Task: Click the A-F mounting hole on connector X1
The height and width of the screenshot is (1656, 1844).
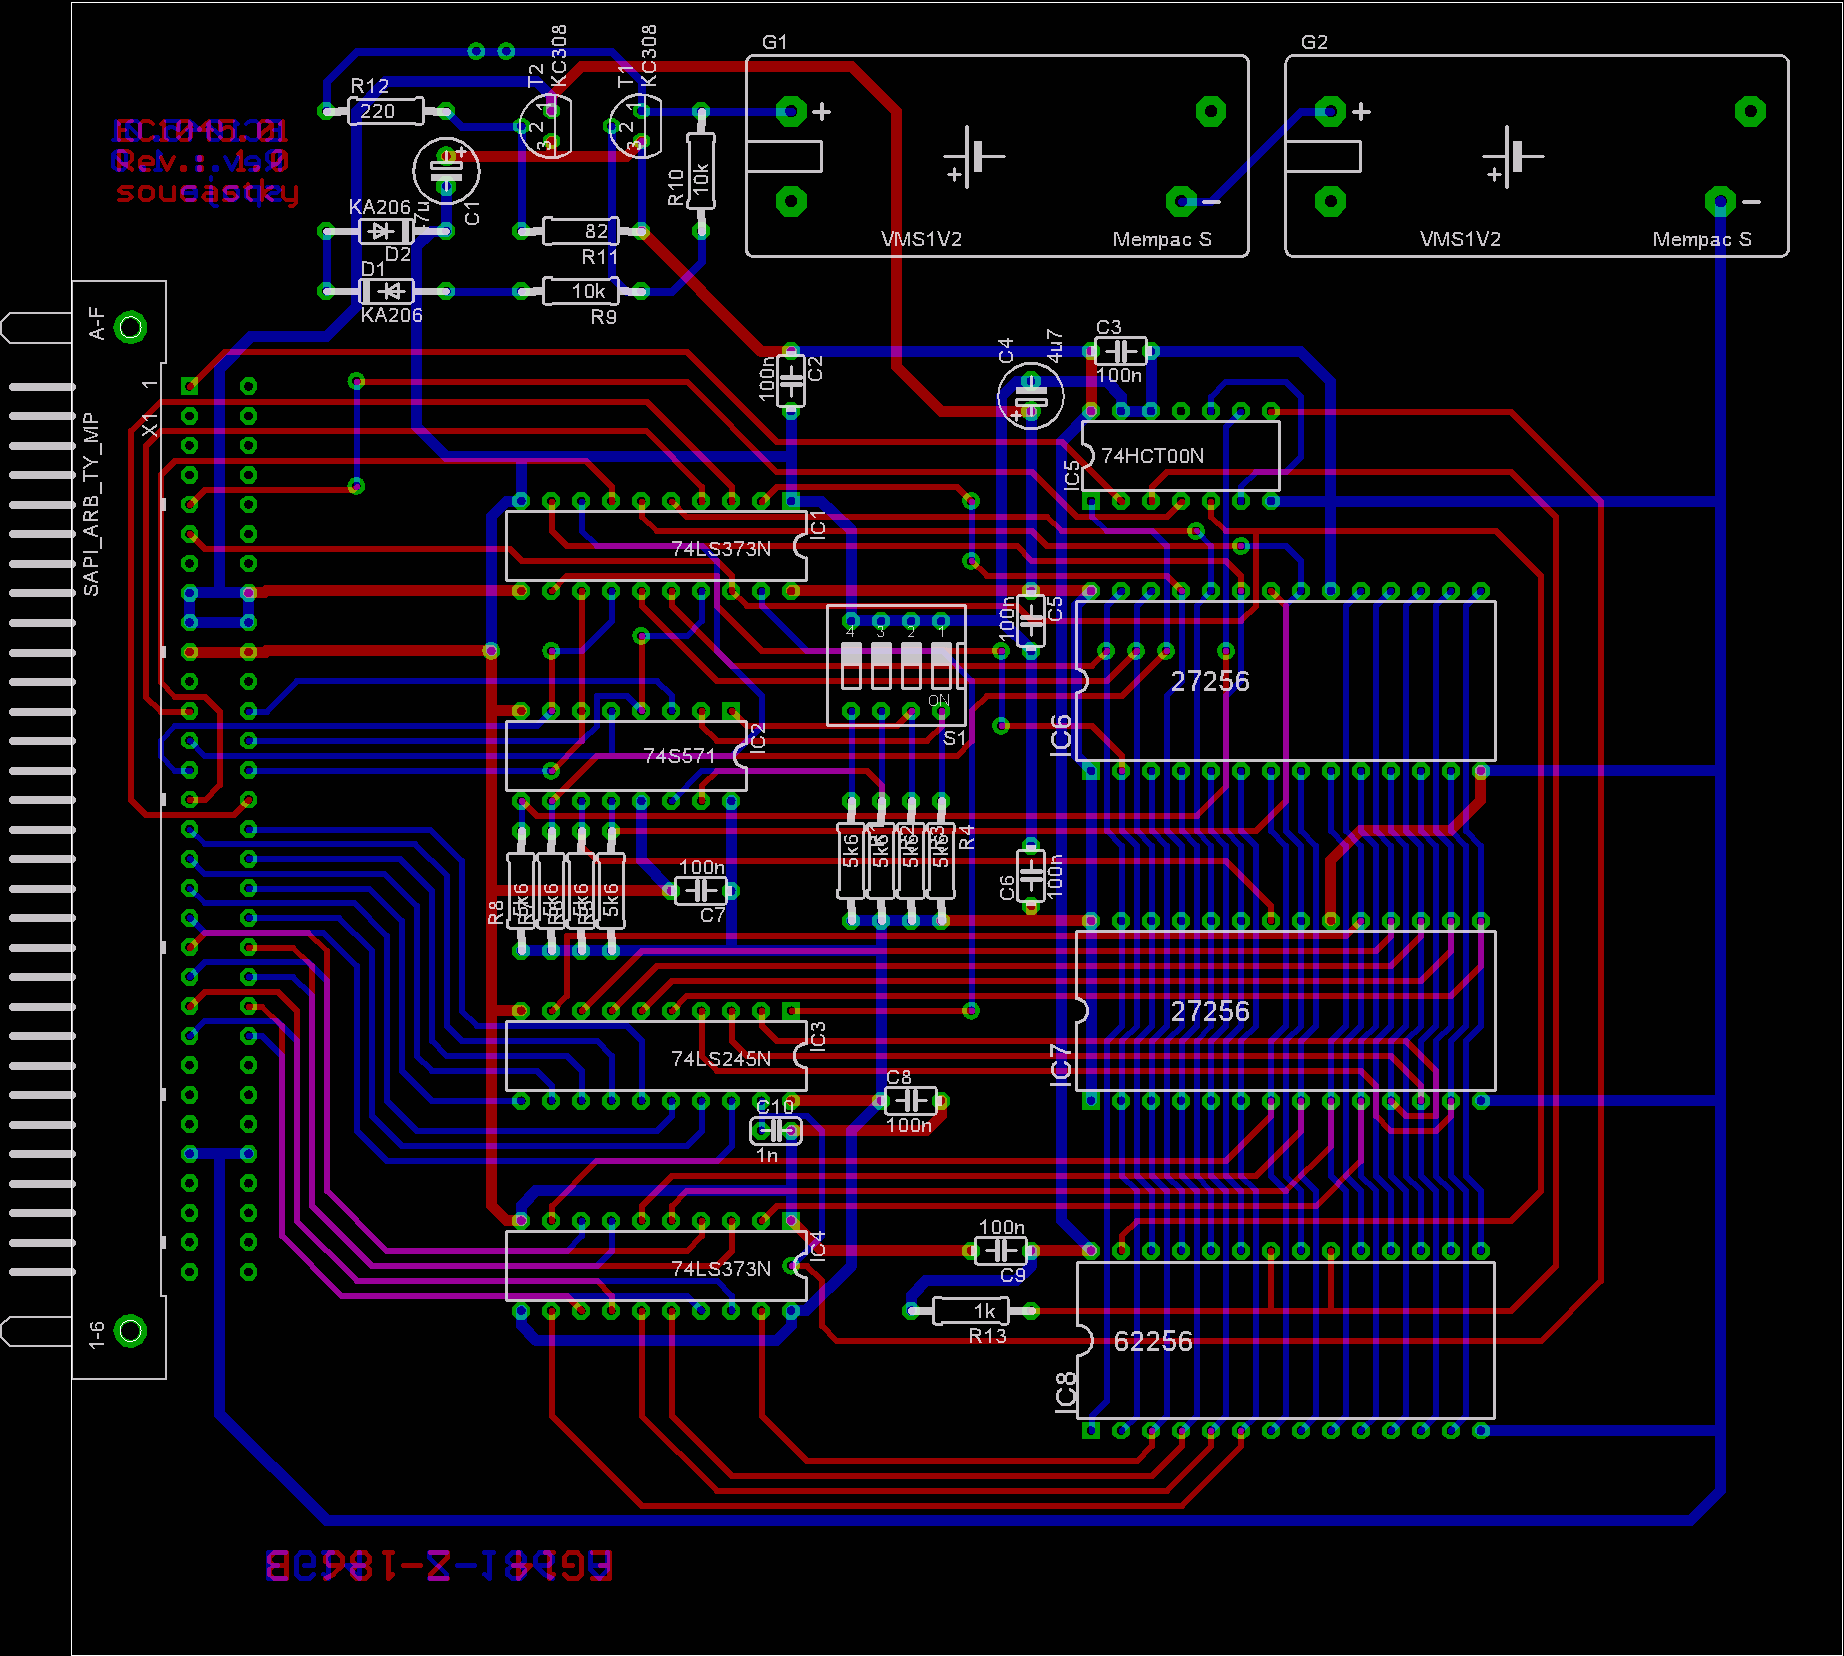Action: point(130,327)
